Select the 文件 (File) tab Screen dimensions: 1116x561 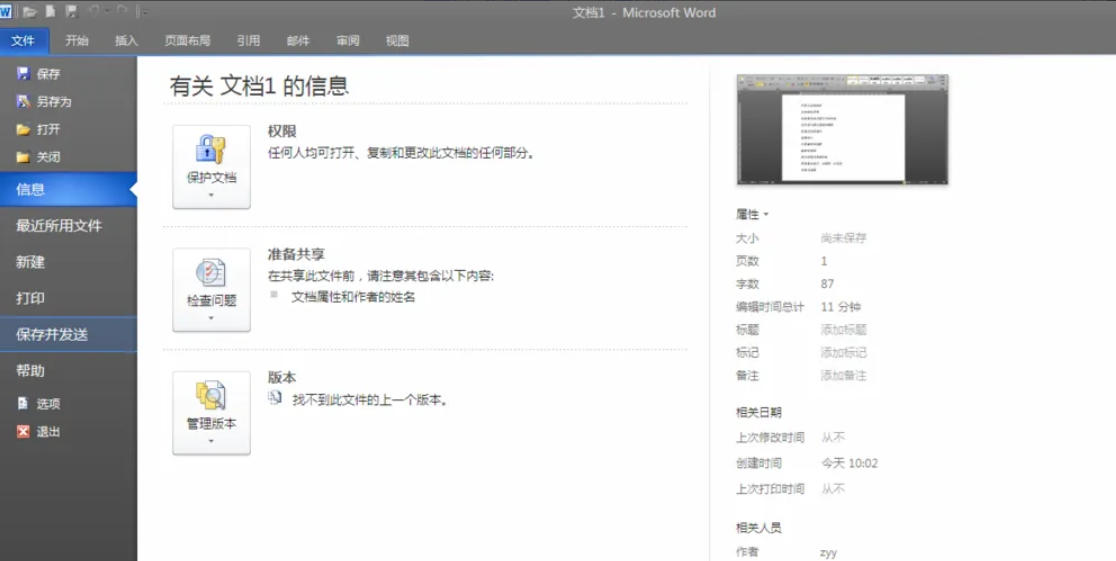click(x=23, y=41)
